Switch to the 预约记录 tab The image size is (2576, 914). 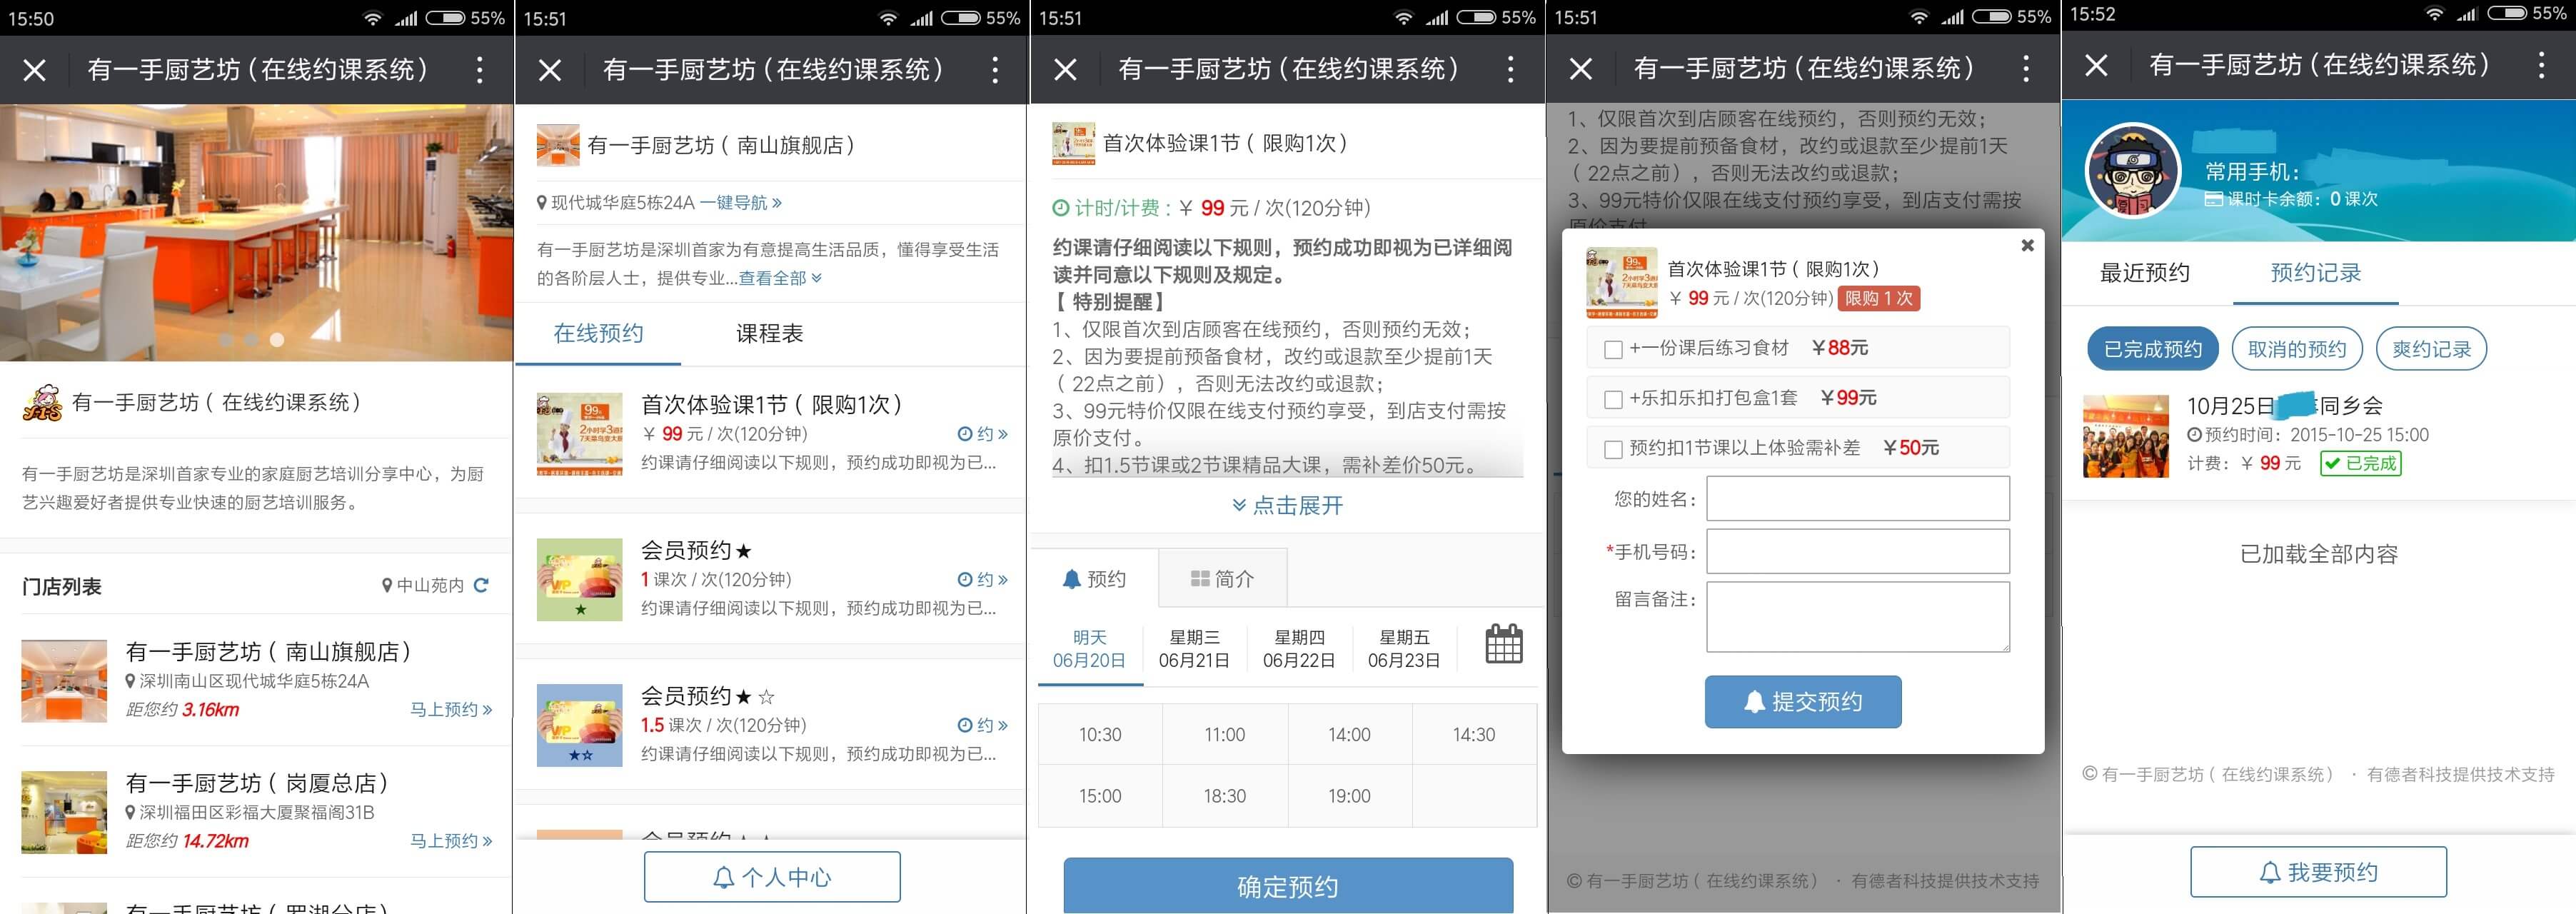(2315, 273)
